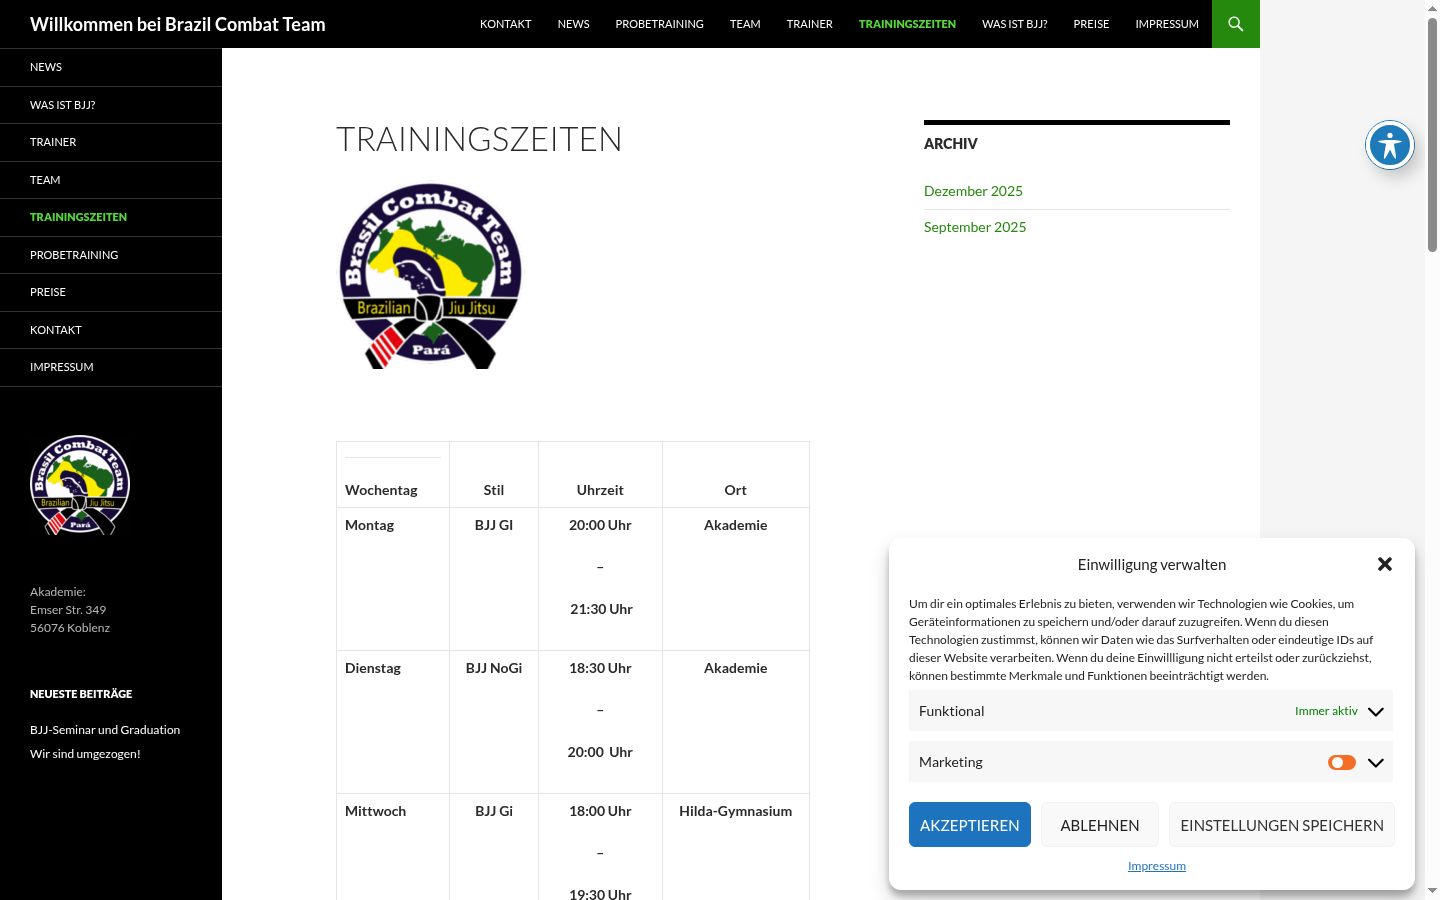
Task: Close the consent dialog with X
Action: [x=1385, y=564]
